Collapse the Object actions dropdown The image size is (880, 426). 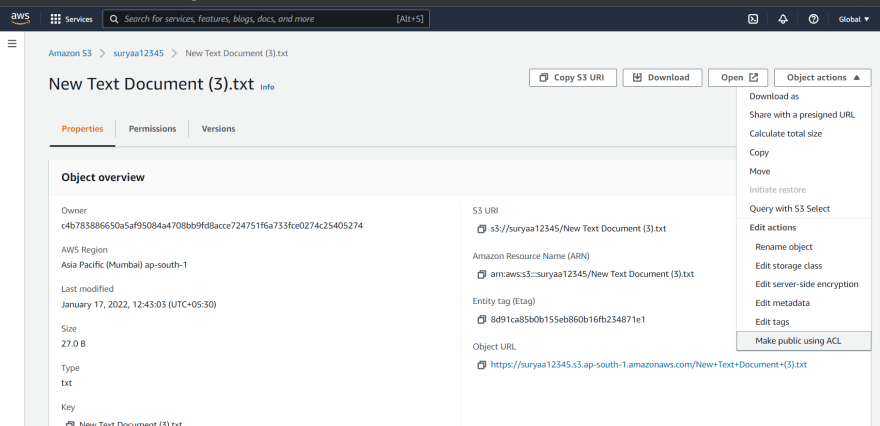coord(822,77)
